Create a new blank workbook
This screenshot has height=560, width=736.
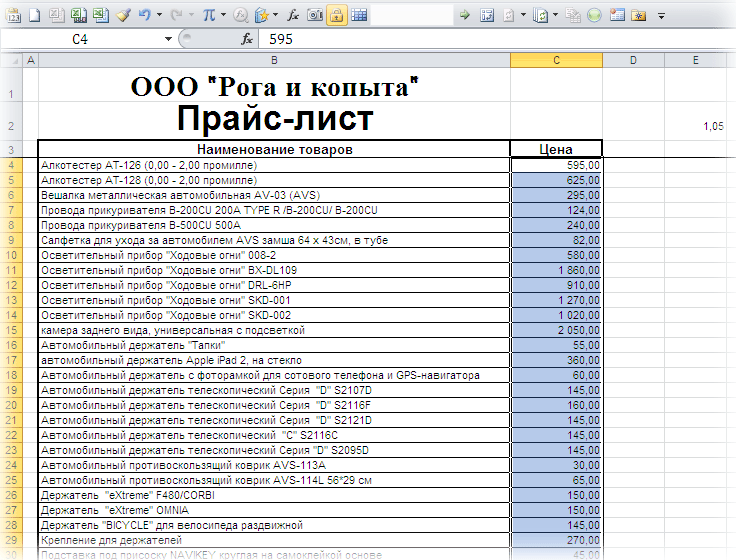point(35,15)
